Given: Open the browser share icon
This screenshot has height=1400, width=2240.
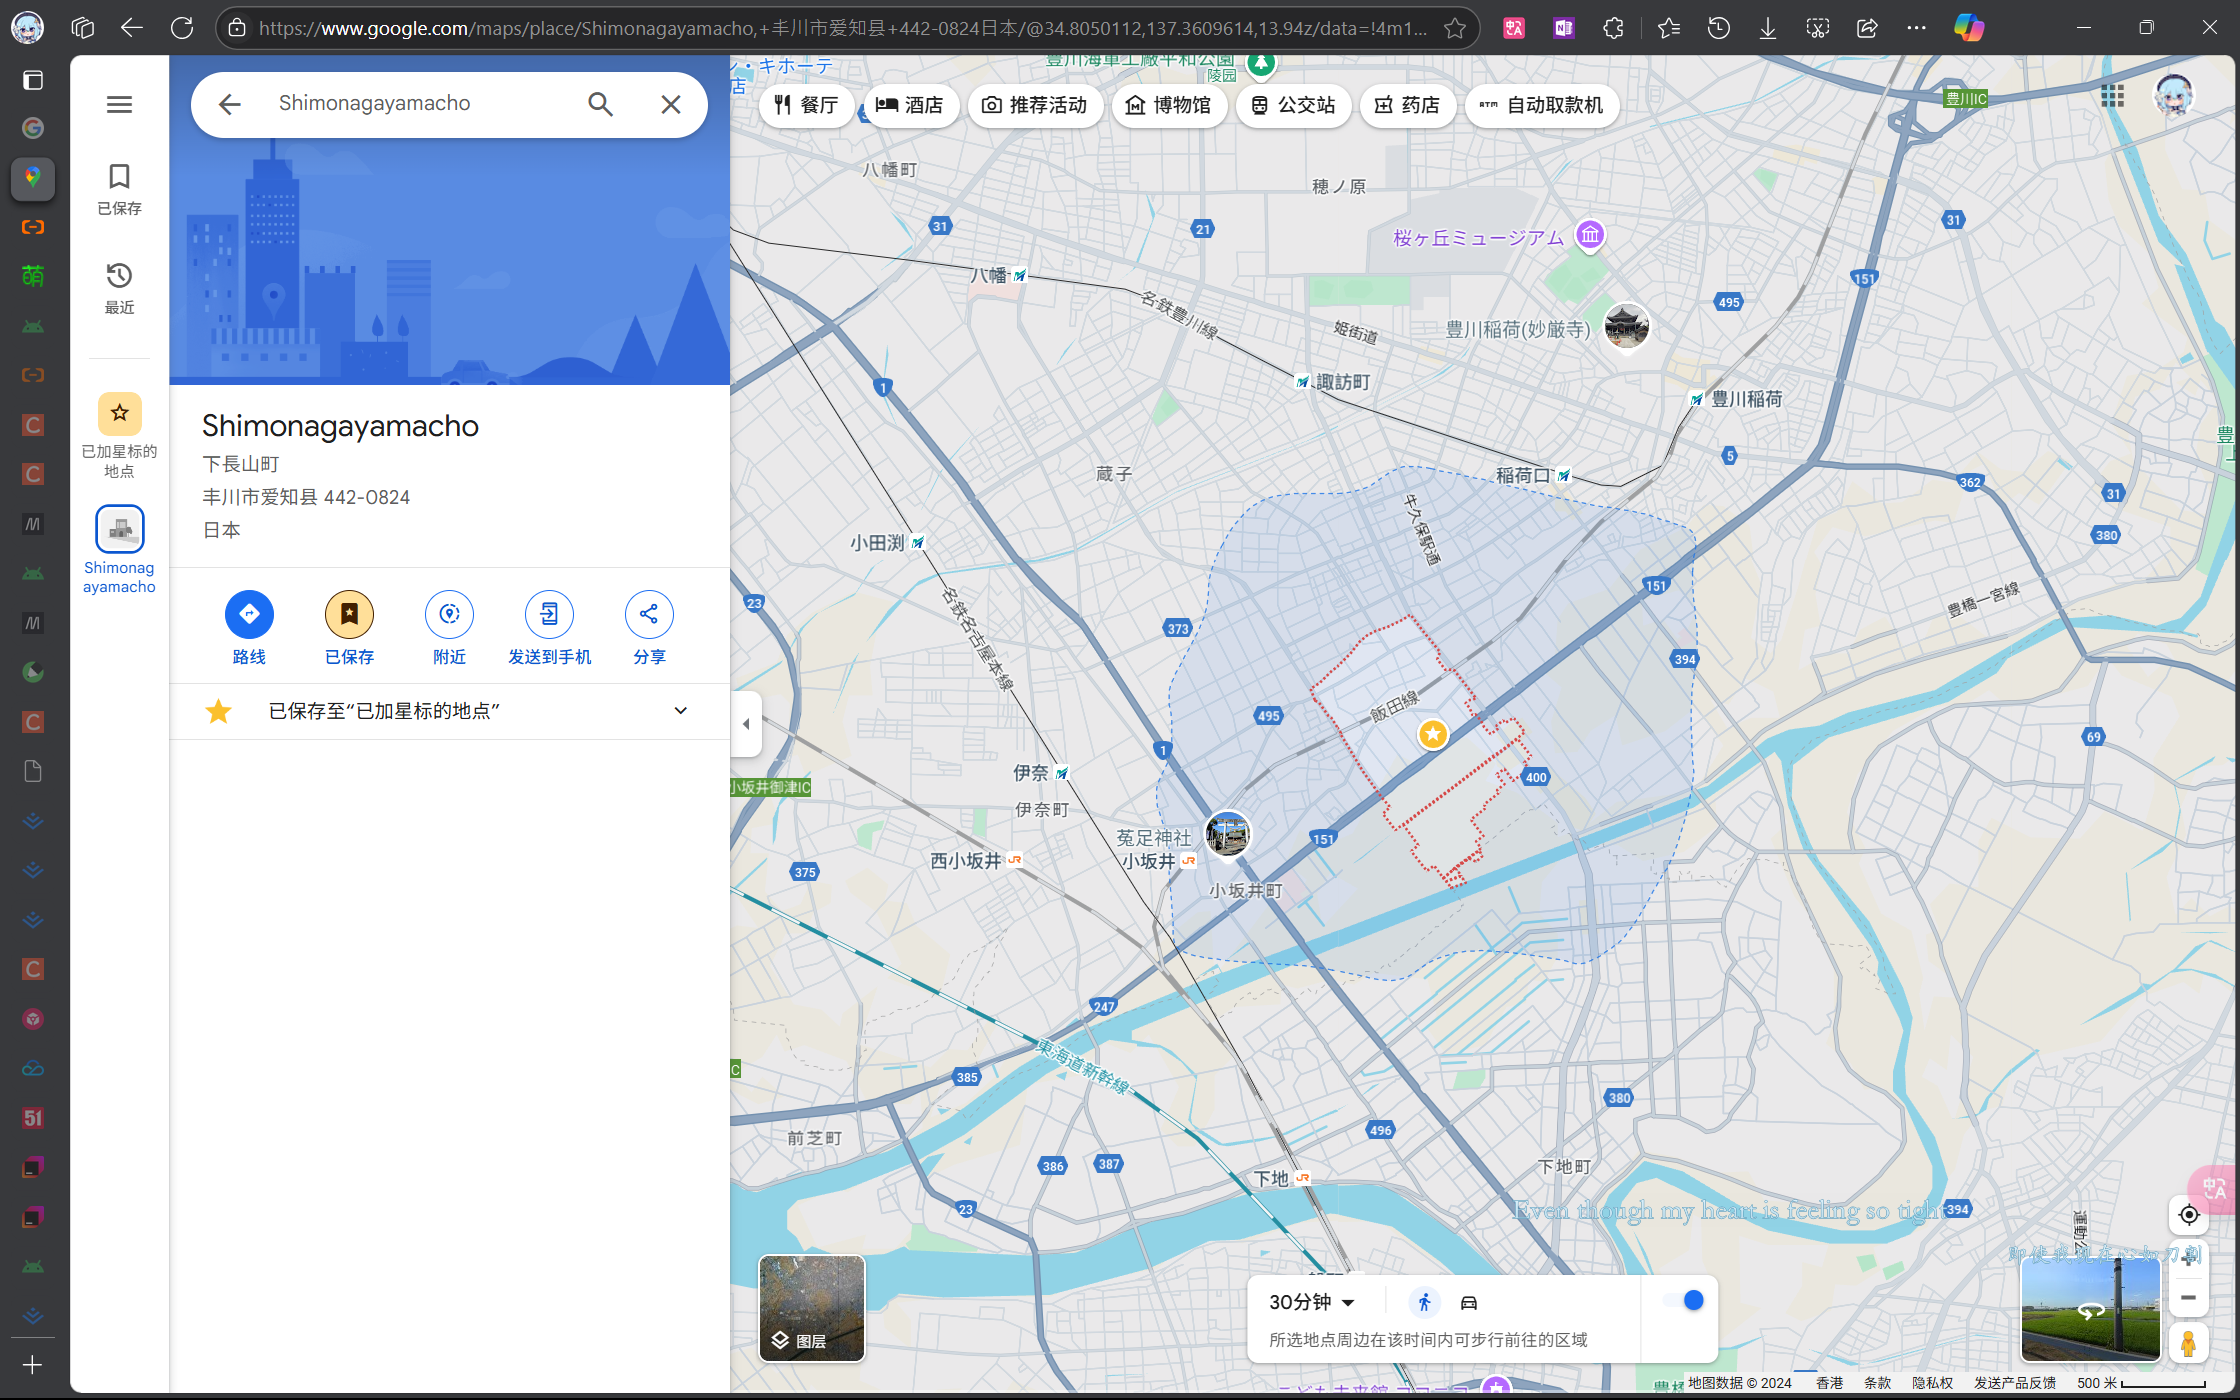Looking at the screenshot, I should 1867,28.
